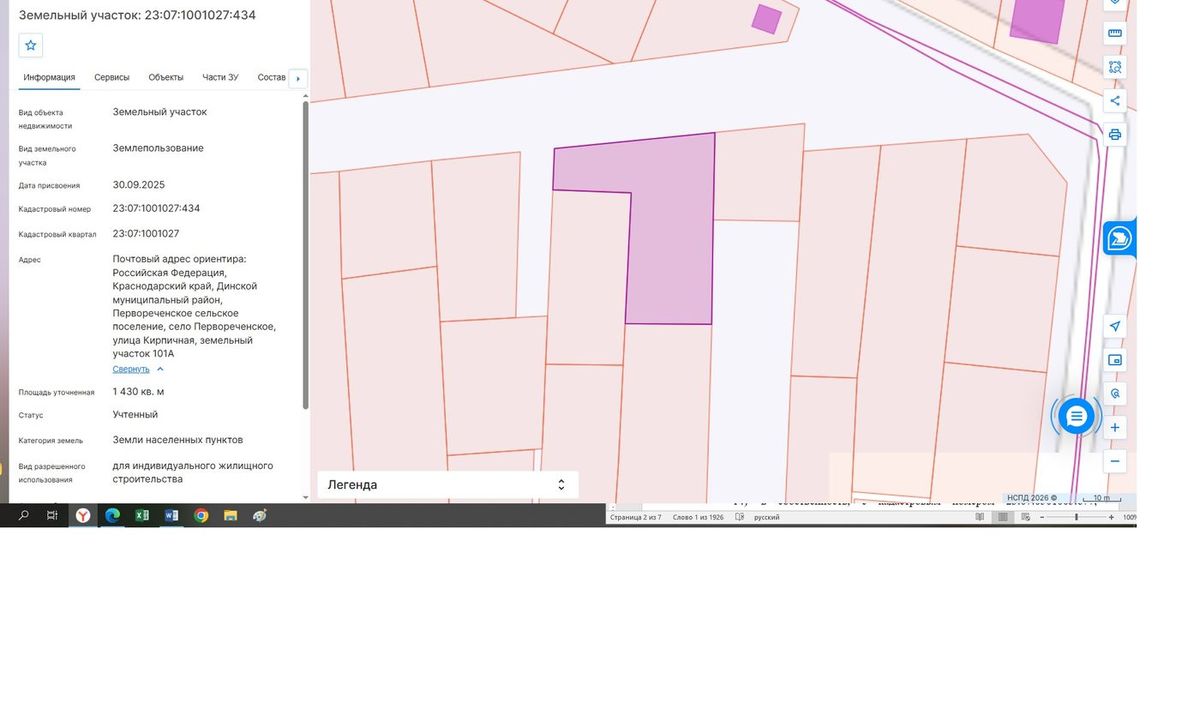Print the map using printer icon
Screen dimensions: 1200x721
[1115, 134]
